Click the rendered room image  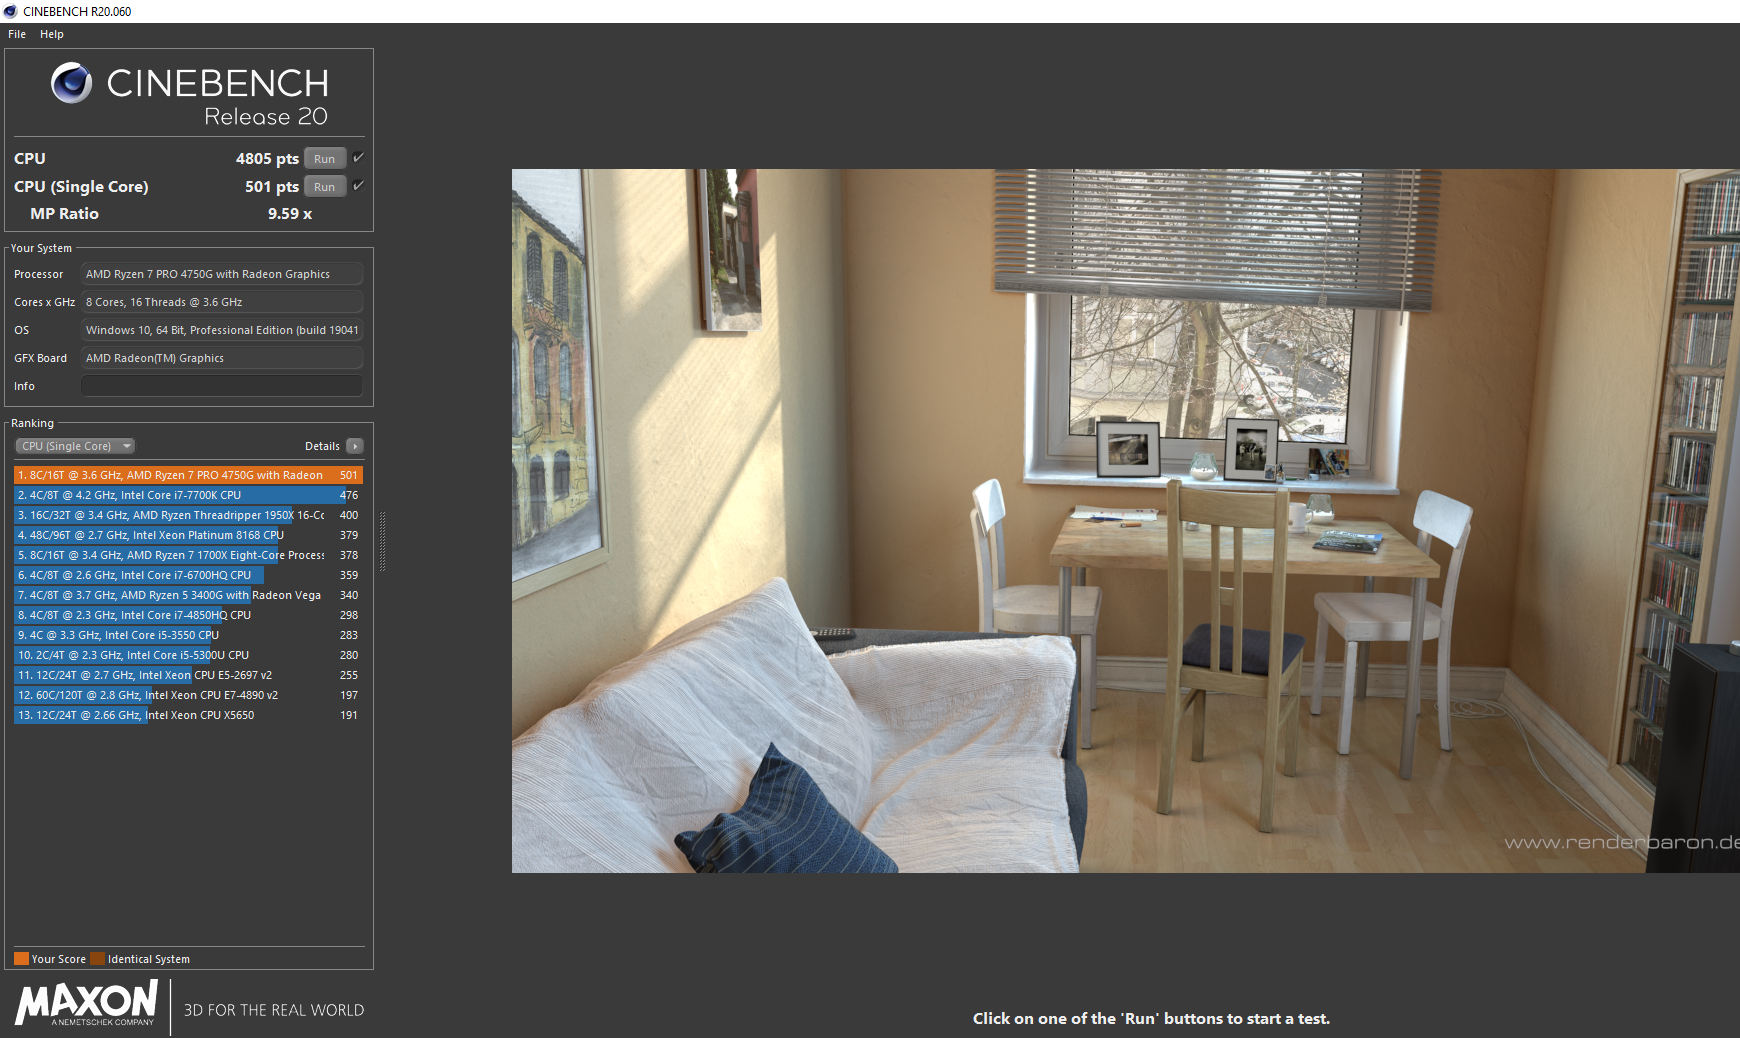click(x=1126, y=521)
